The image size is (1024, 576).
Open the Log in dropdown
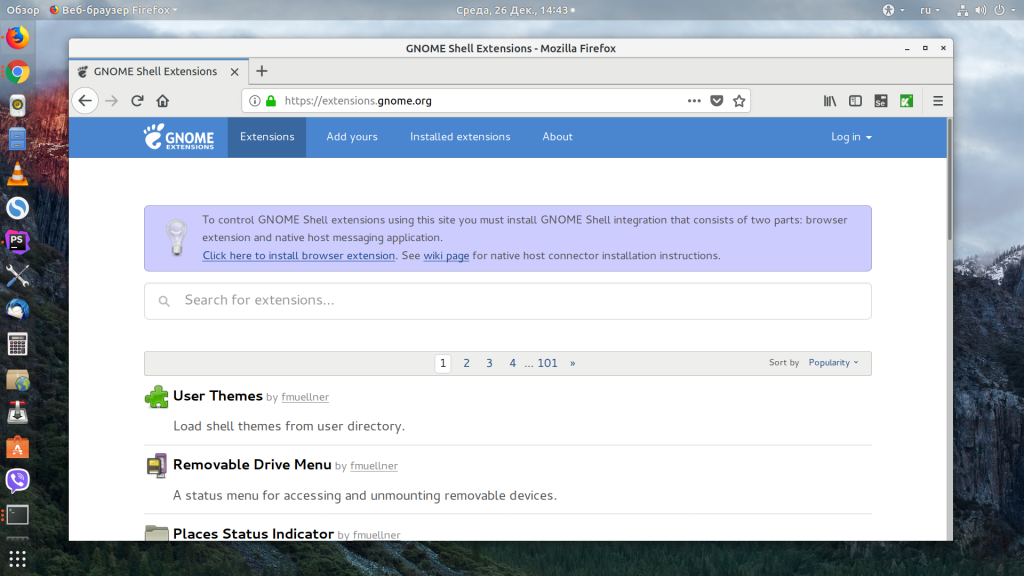click(x=851, y=137)
